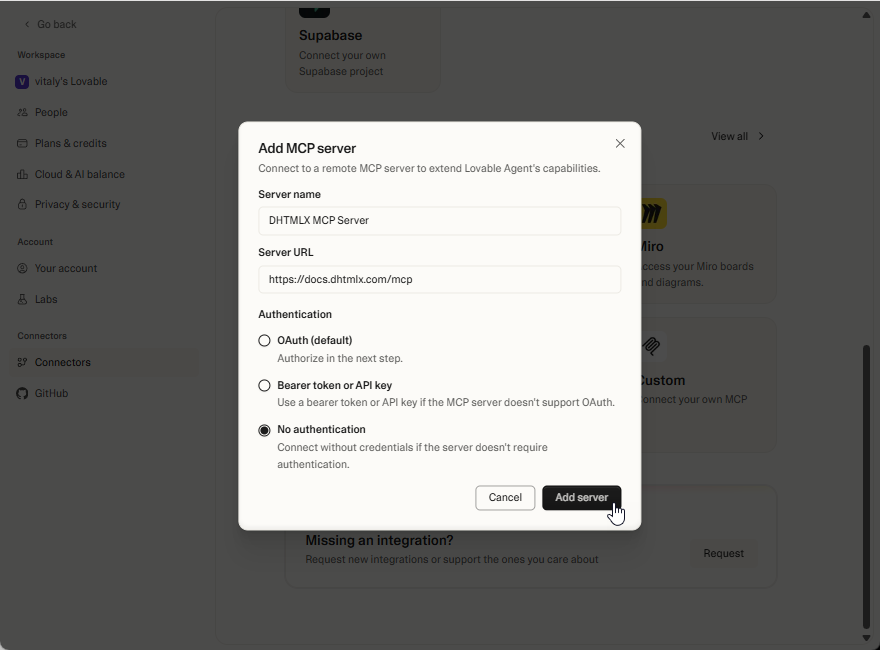Click inside the Server URL input field
Screen dimensions: 880x650
click(x=439, y=279)
